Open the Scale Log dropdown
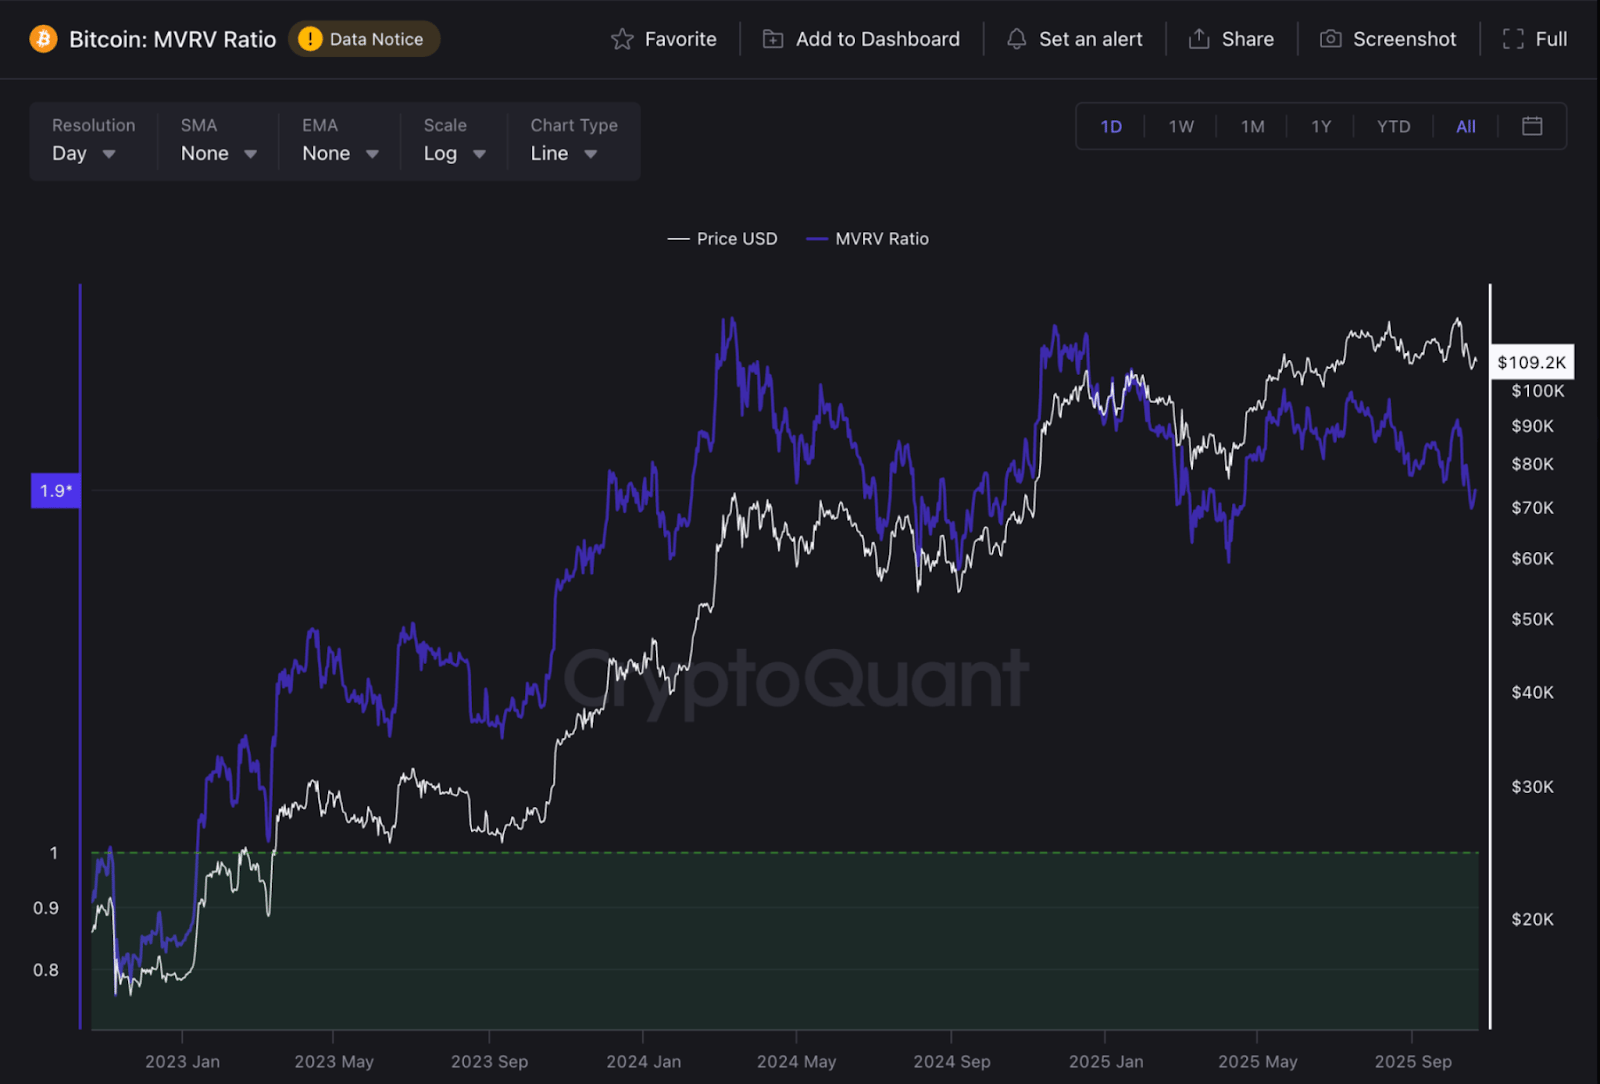 point(454,153)
